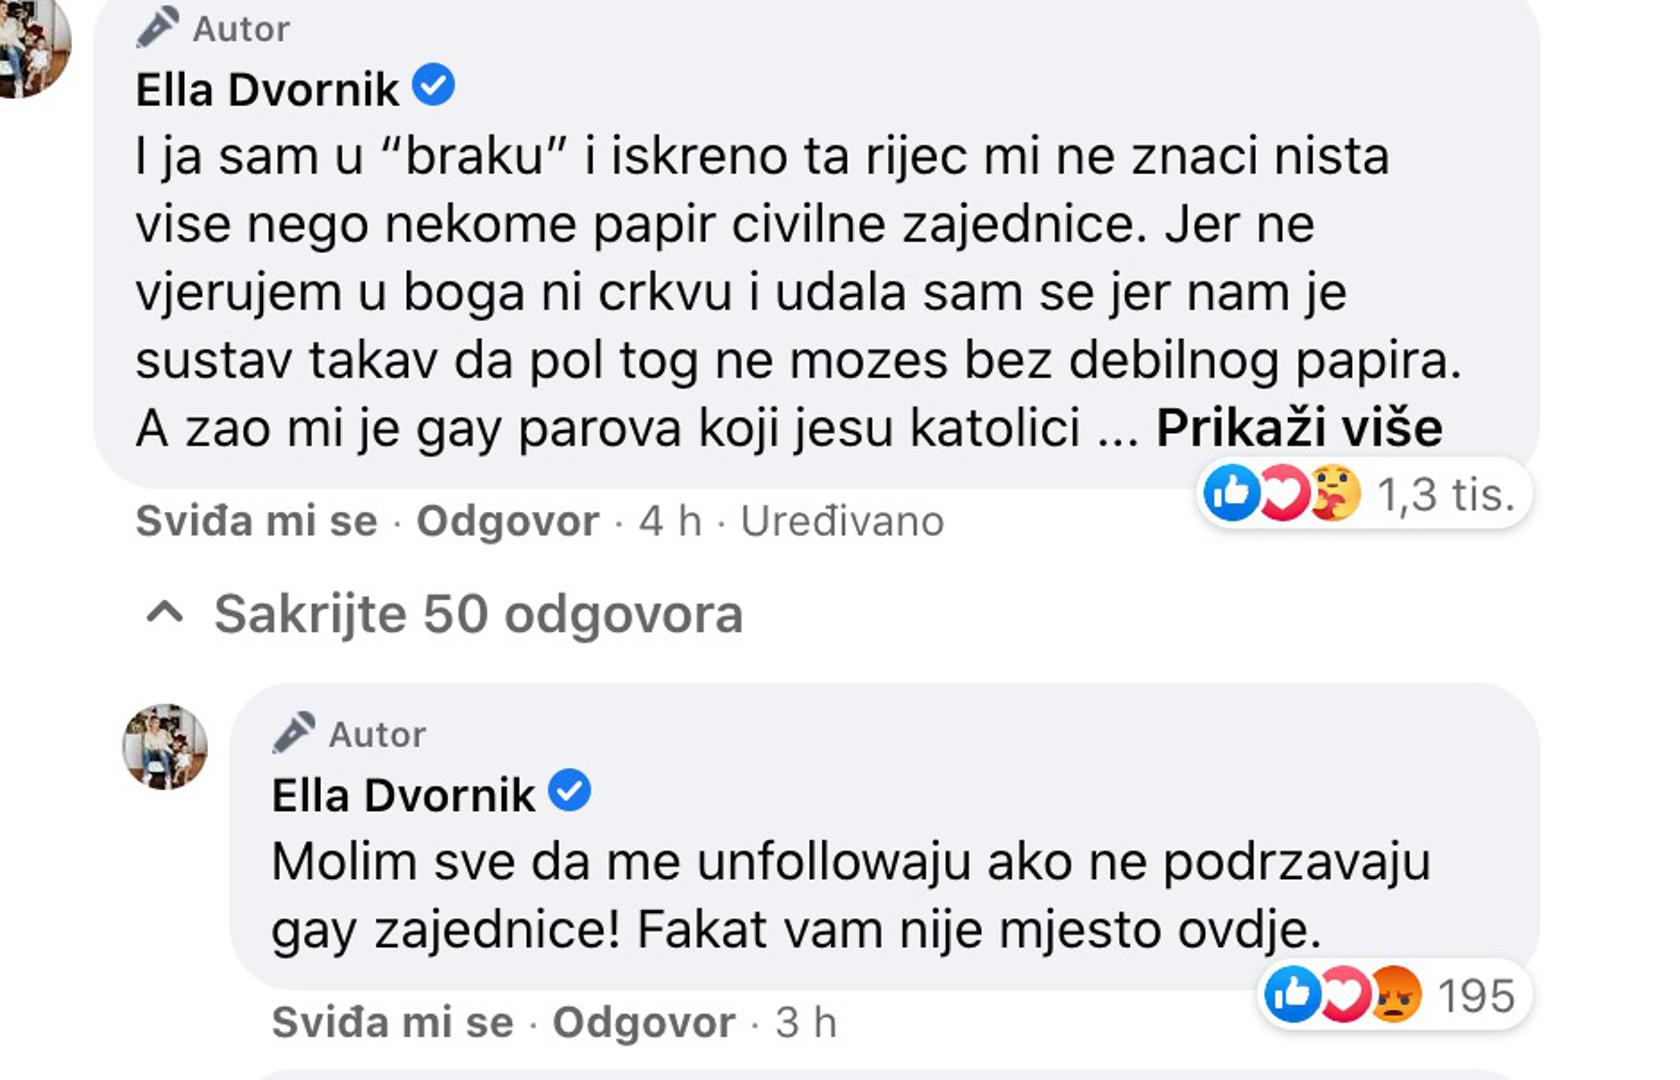Click the verified badge on the reply comment
1680x1080 pixels.
(x=570, y=791)
